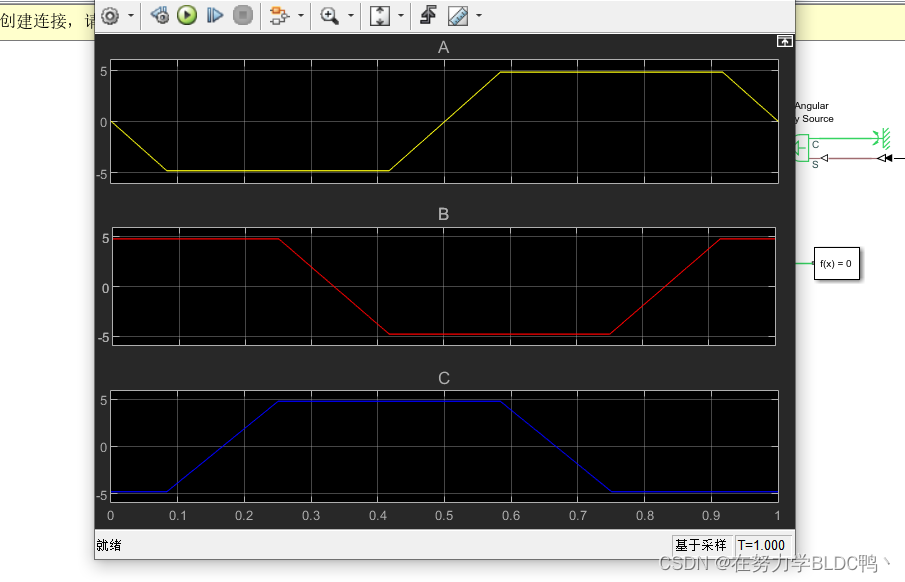
Task: Click x-axis tick label 0.3
Action: [x=311, y=516]
